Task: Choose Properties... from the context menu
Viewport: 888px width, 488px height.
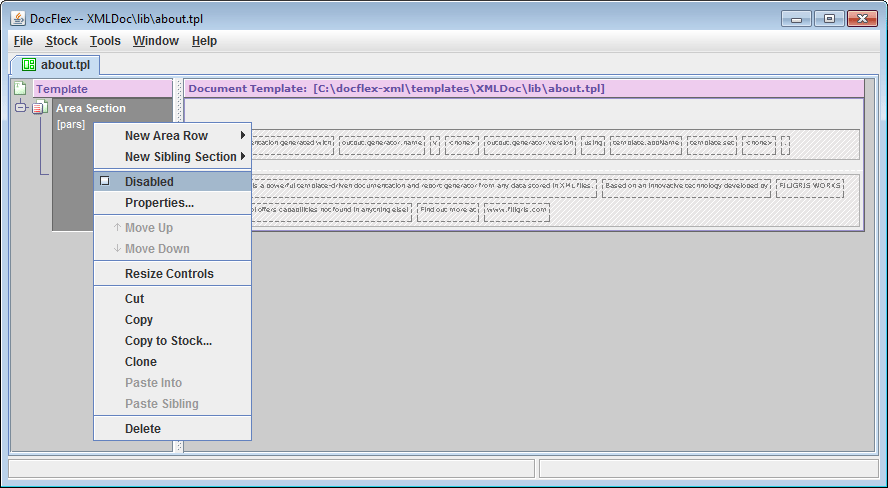Action: coord(159,203)
